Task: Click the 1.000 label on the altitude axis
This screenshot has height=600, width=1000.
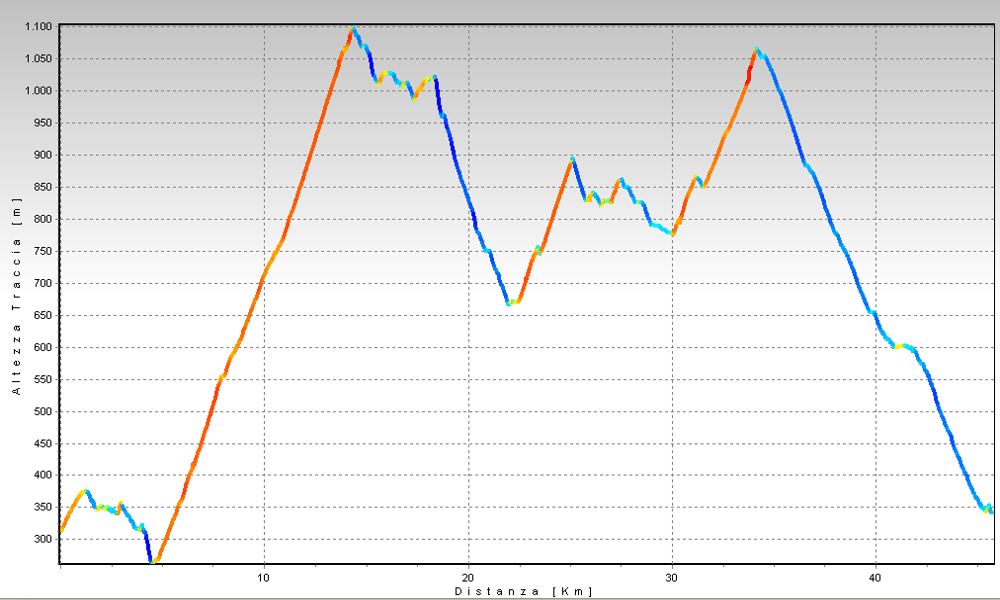Action: [x=39, y=91]
